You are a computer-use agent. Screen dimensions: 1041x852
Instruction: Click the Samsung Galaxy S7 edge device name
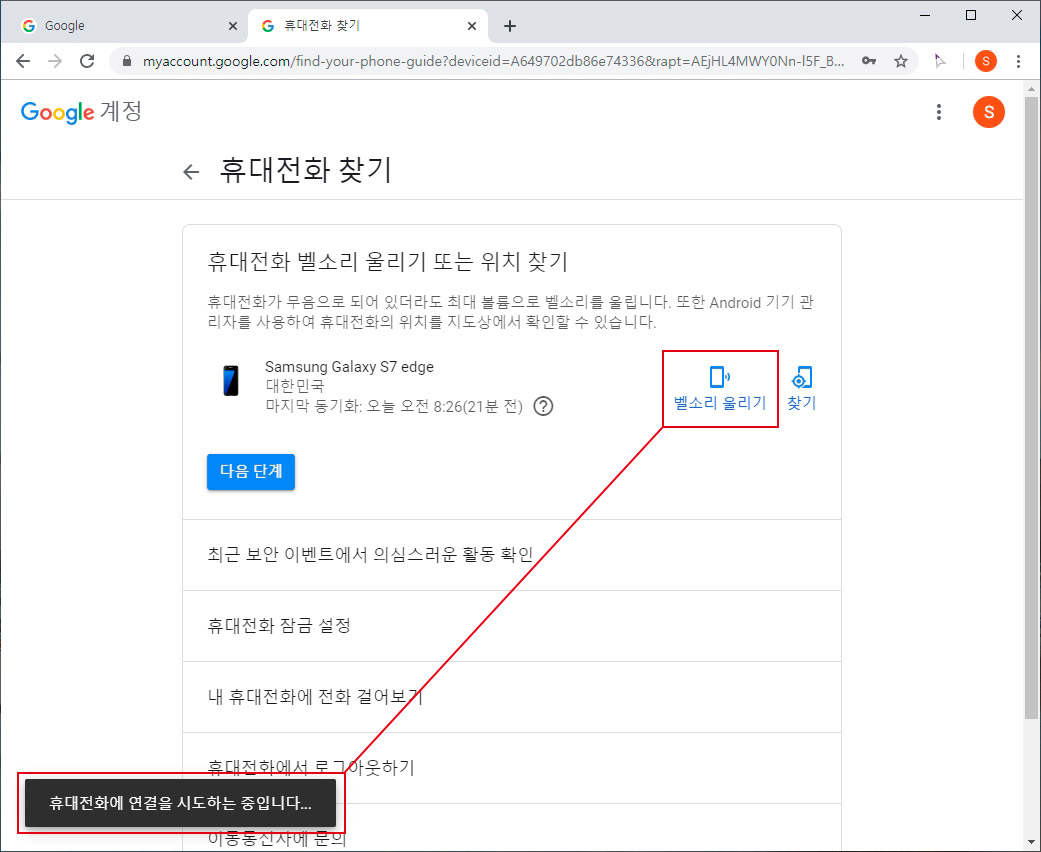pos(349,367)
